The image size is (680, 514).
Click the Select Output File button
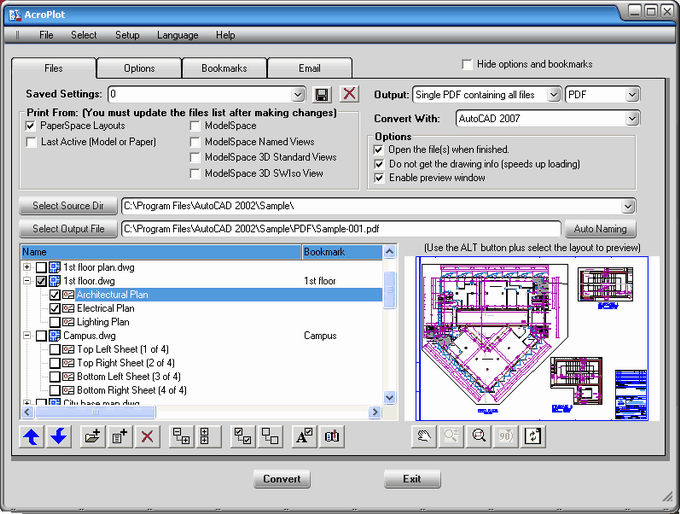[68, 229]
